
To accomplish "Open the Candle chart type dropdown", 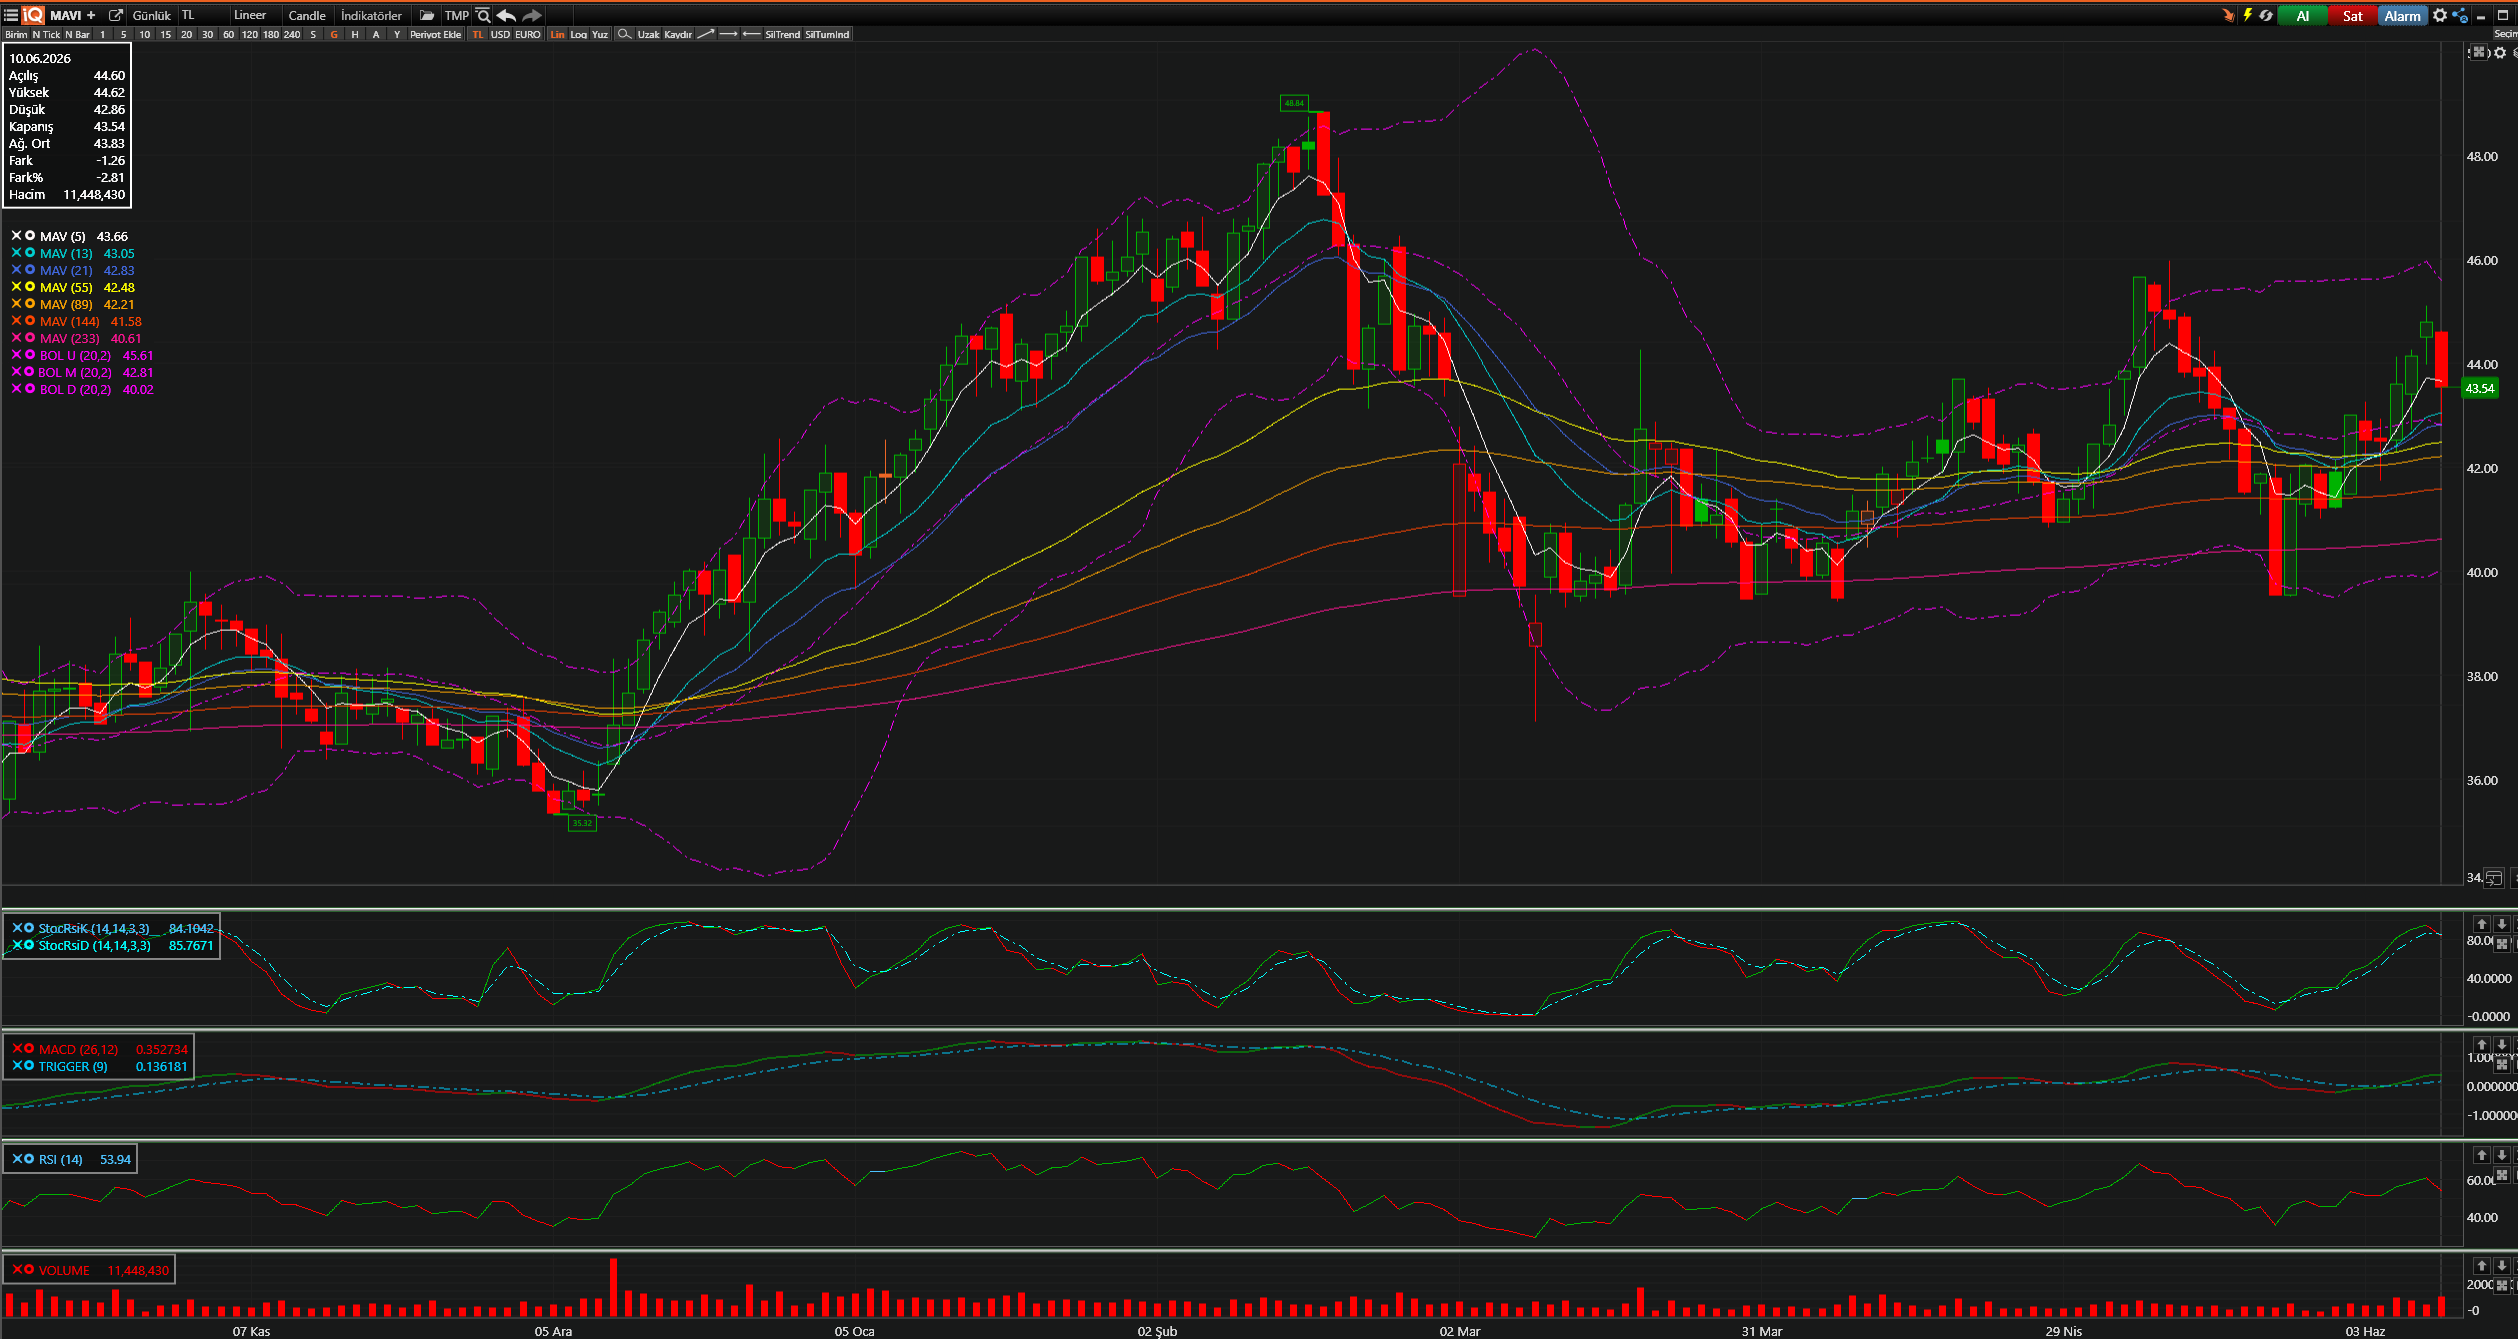I will pyautogui.click(x=307, y=15).
